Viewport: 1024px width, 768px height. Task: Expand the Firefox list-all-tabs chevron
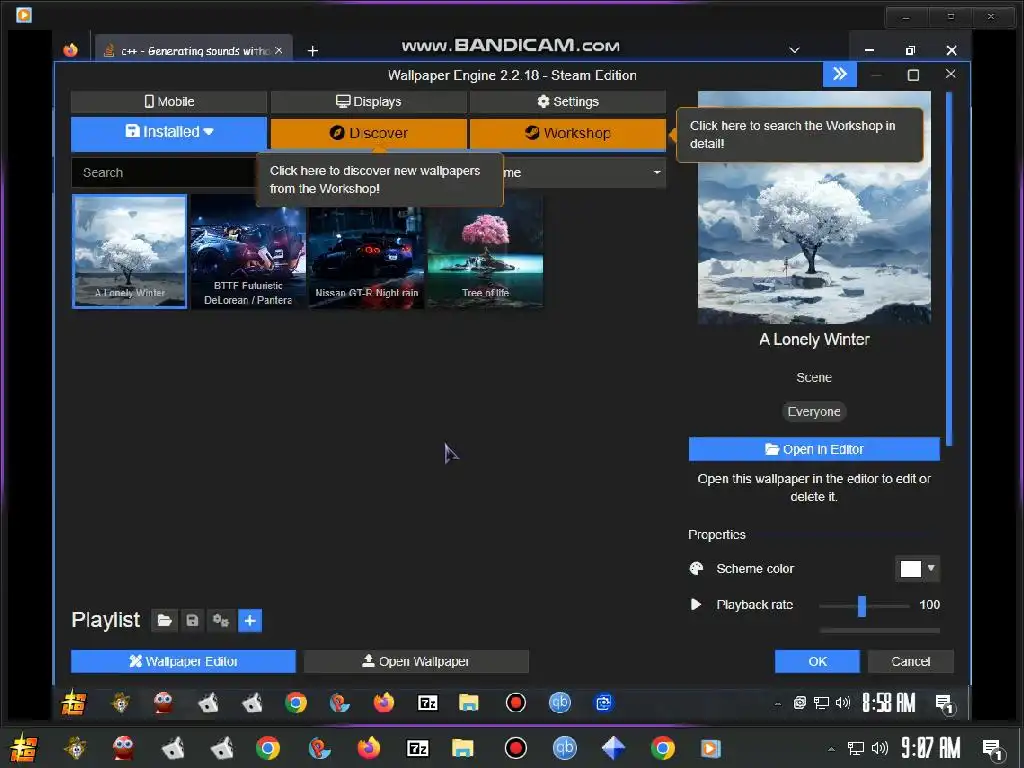(794, 50)
